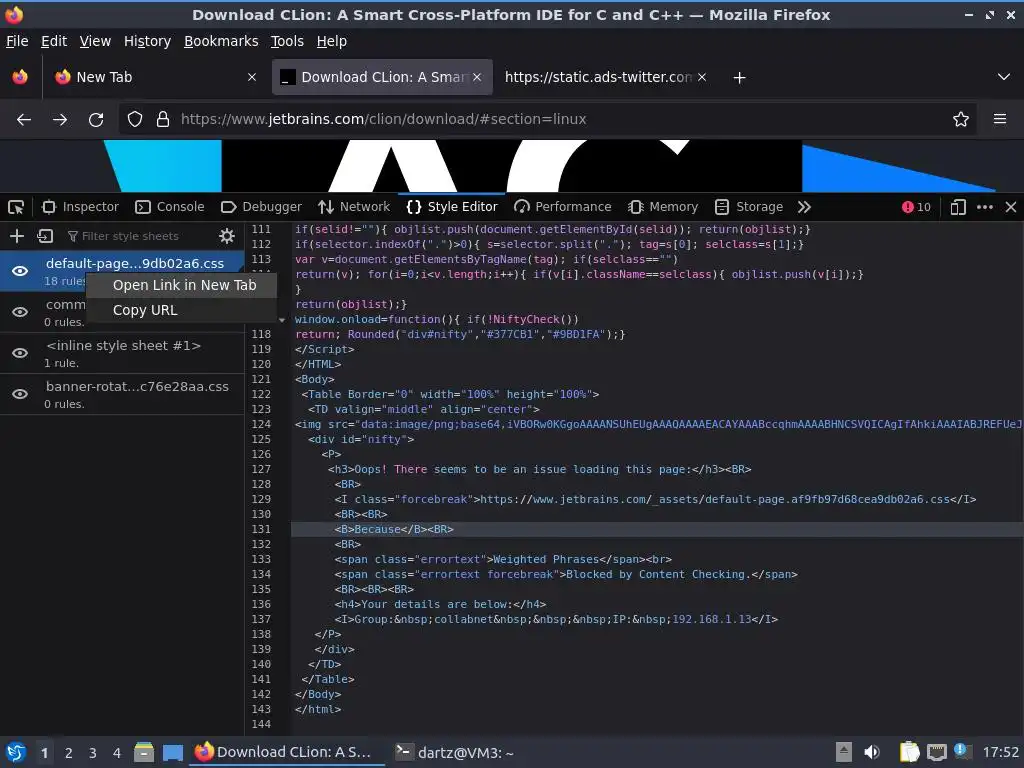Switch to workspace 3
Viewport: 1024px width, 768px height.
click(x=93, y=753)
